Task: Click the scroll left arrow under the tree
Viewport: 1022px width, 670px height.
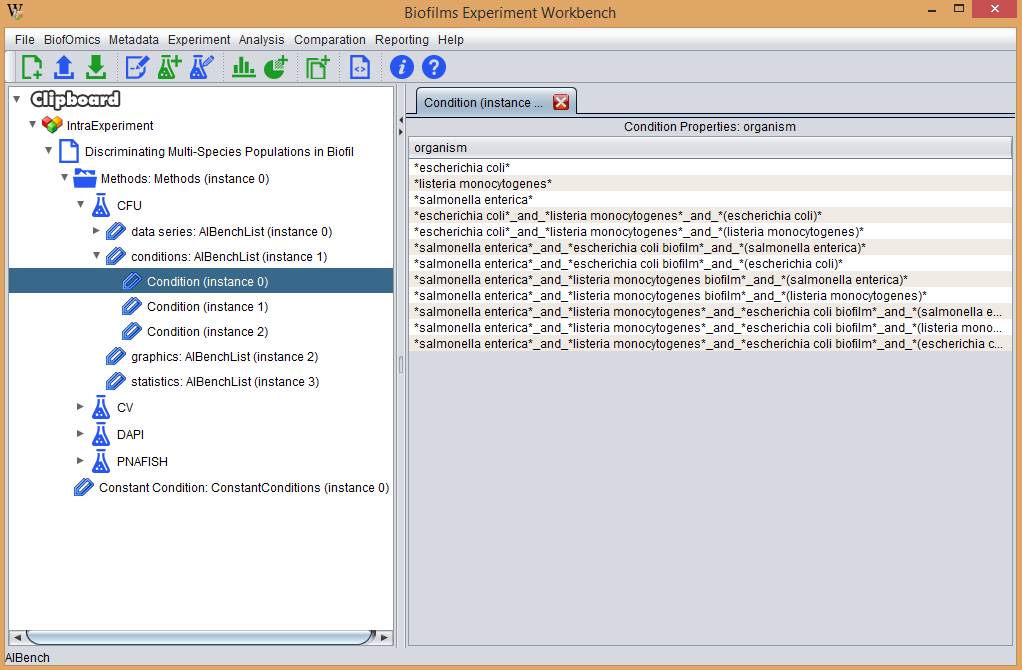Action: click(18, 637)
